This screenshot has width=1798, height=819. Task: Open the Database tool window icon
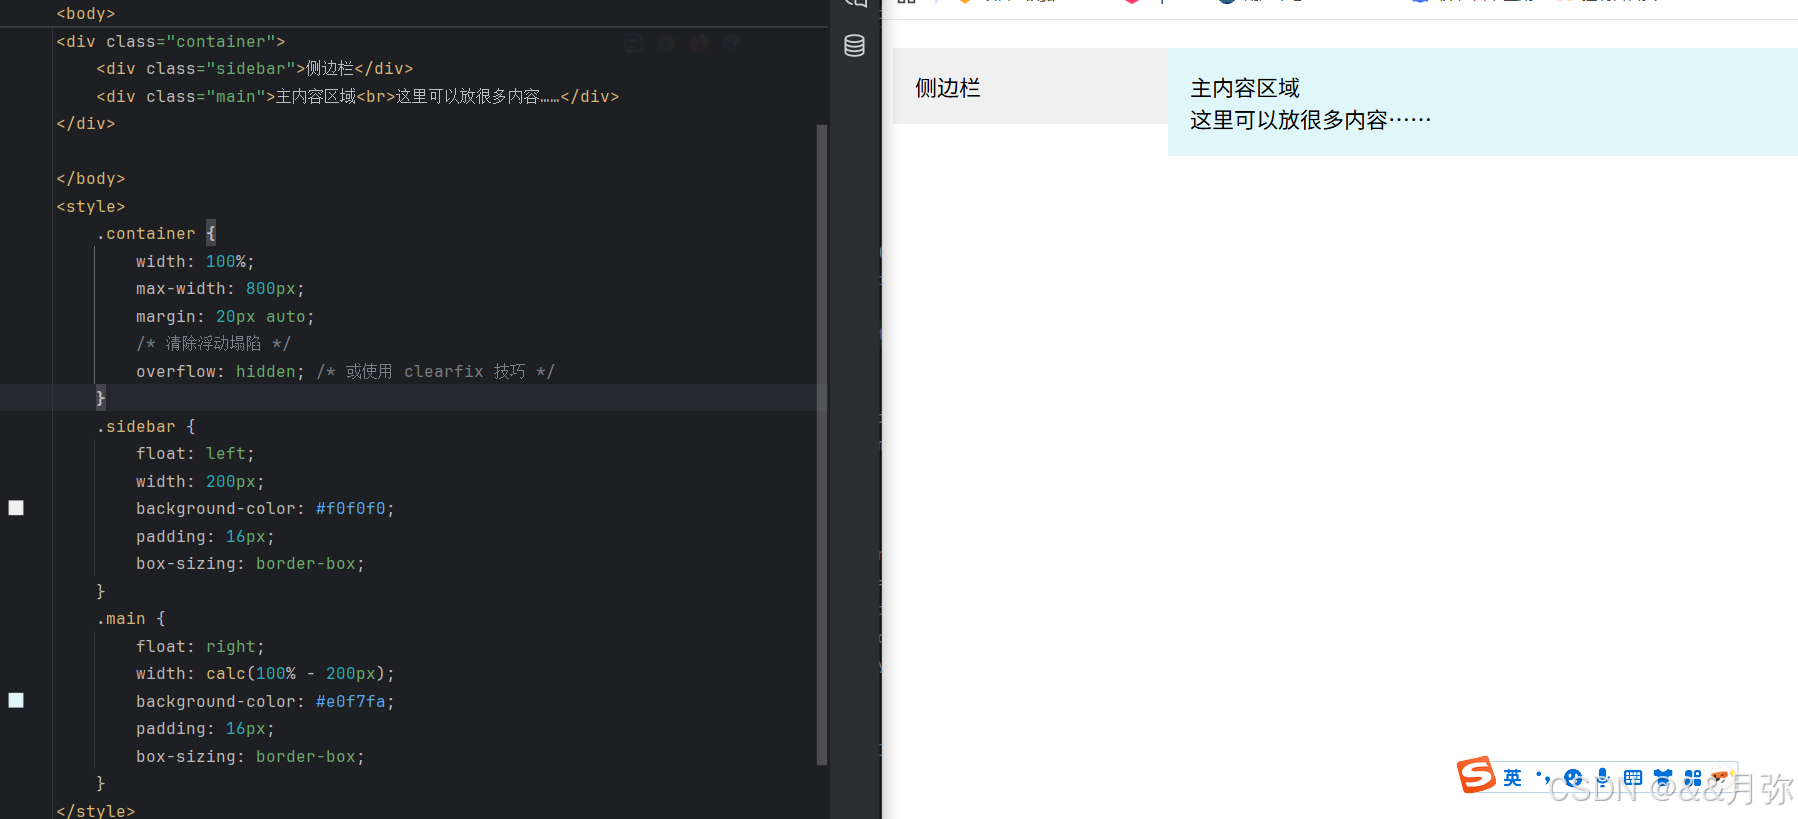click(x=854, y=46)
